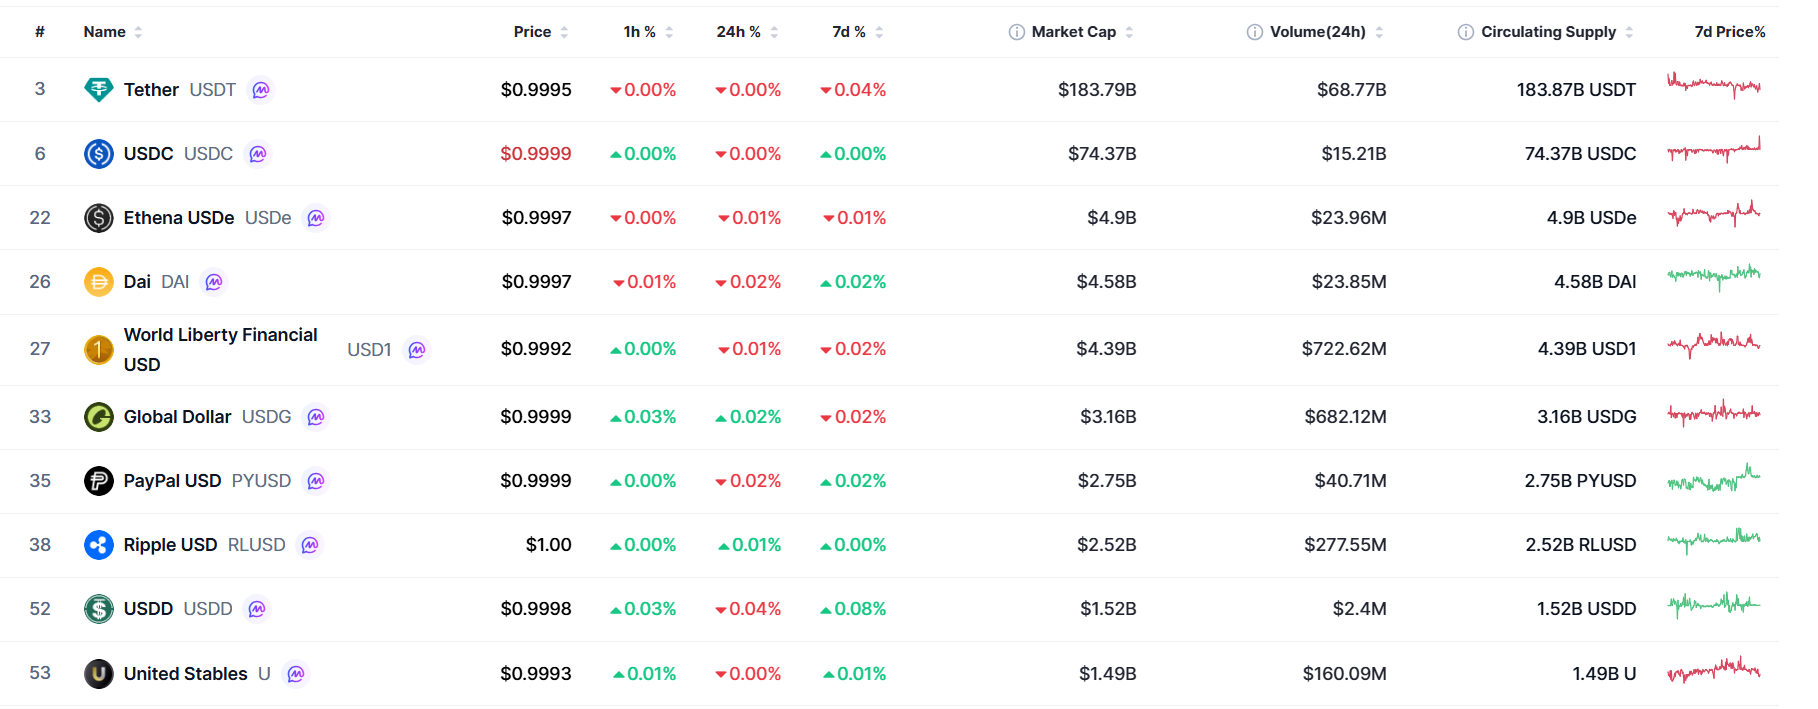Click the purple badge icon next to PYUSD

[316, 481]
